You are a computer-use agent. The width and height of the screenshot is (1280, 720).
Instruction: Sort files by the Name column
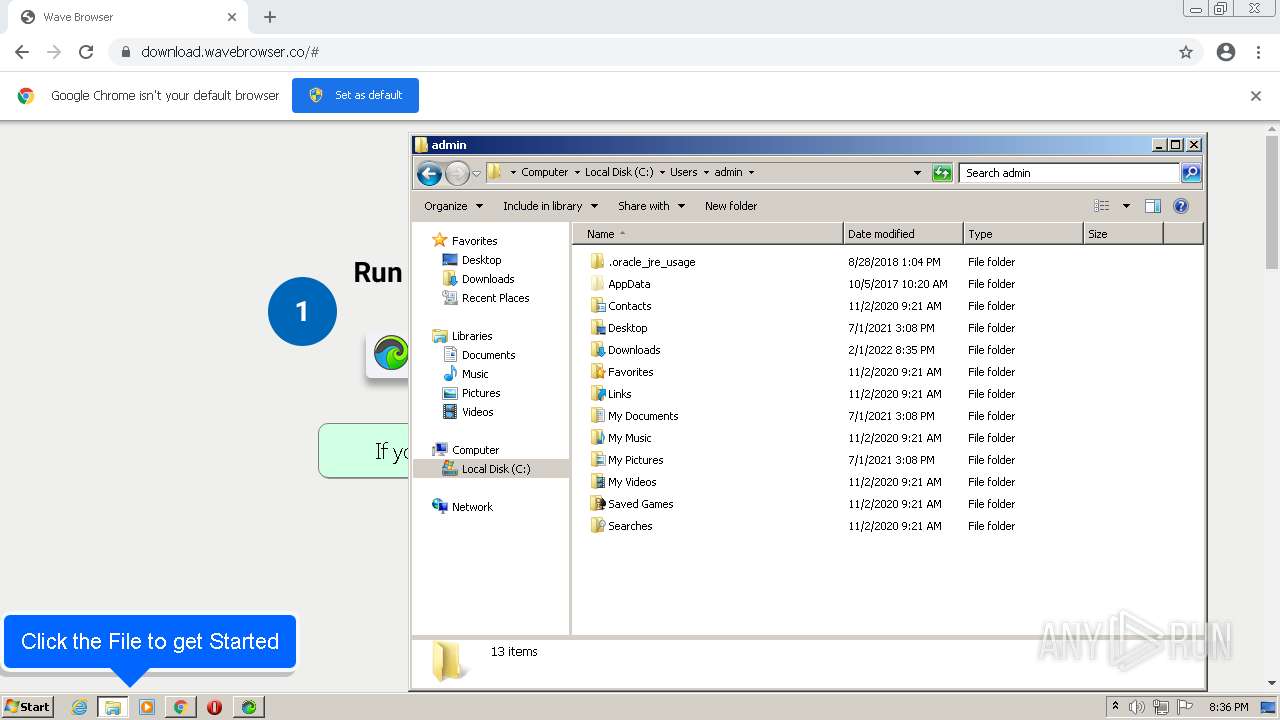(708, 234)
